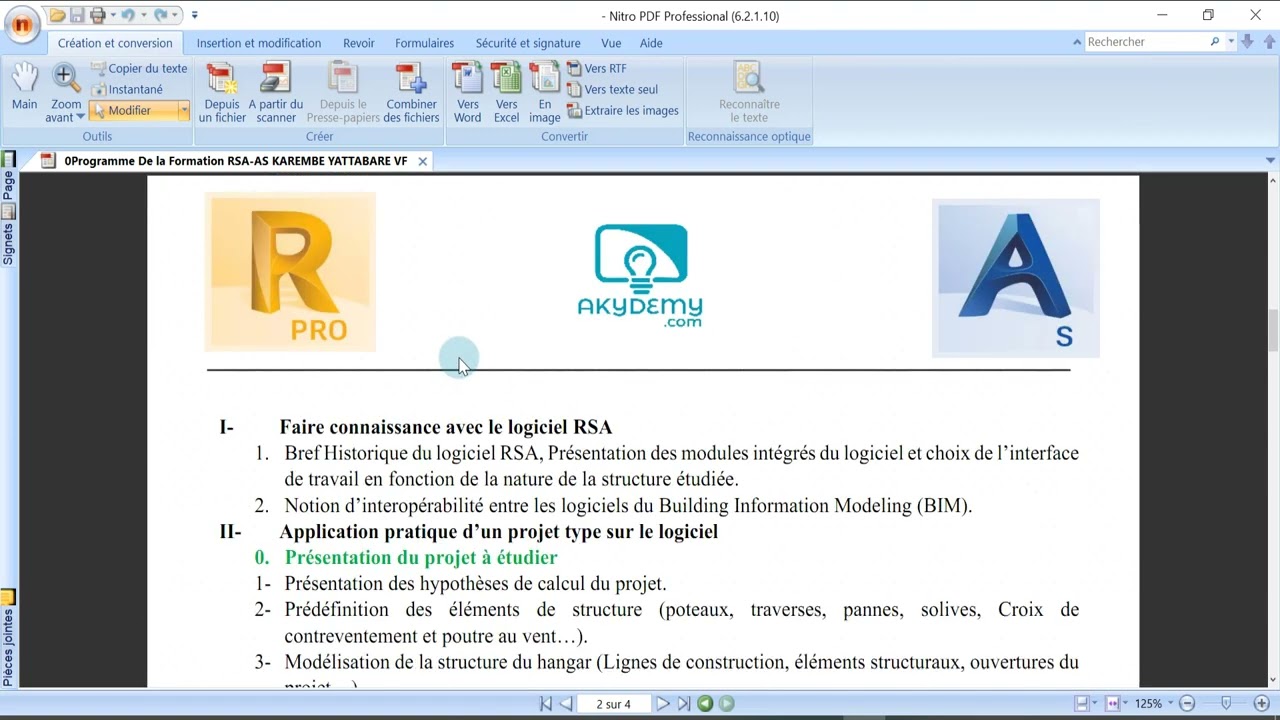
Task: Open the Undo history dropdown
Action: (142, 15)
